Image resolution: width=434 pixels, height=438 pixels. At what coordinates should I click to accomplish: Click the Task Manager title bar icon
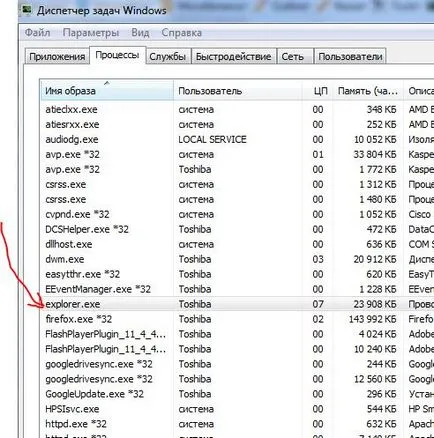click(26, 10)
